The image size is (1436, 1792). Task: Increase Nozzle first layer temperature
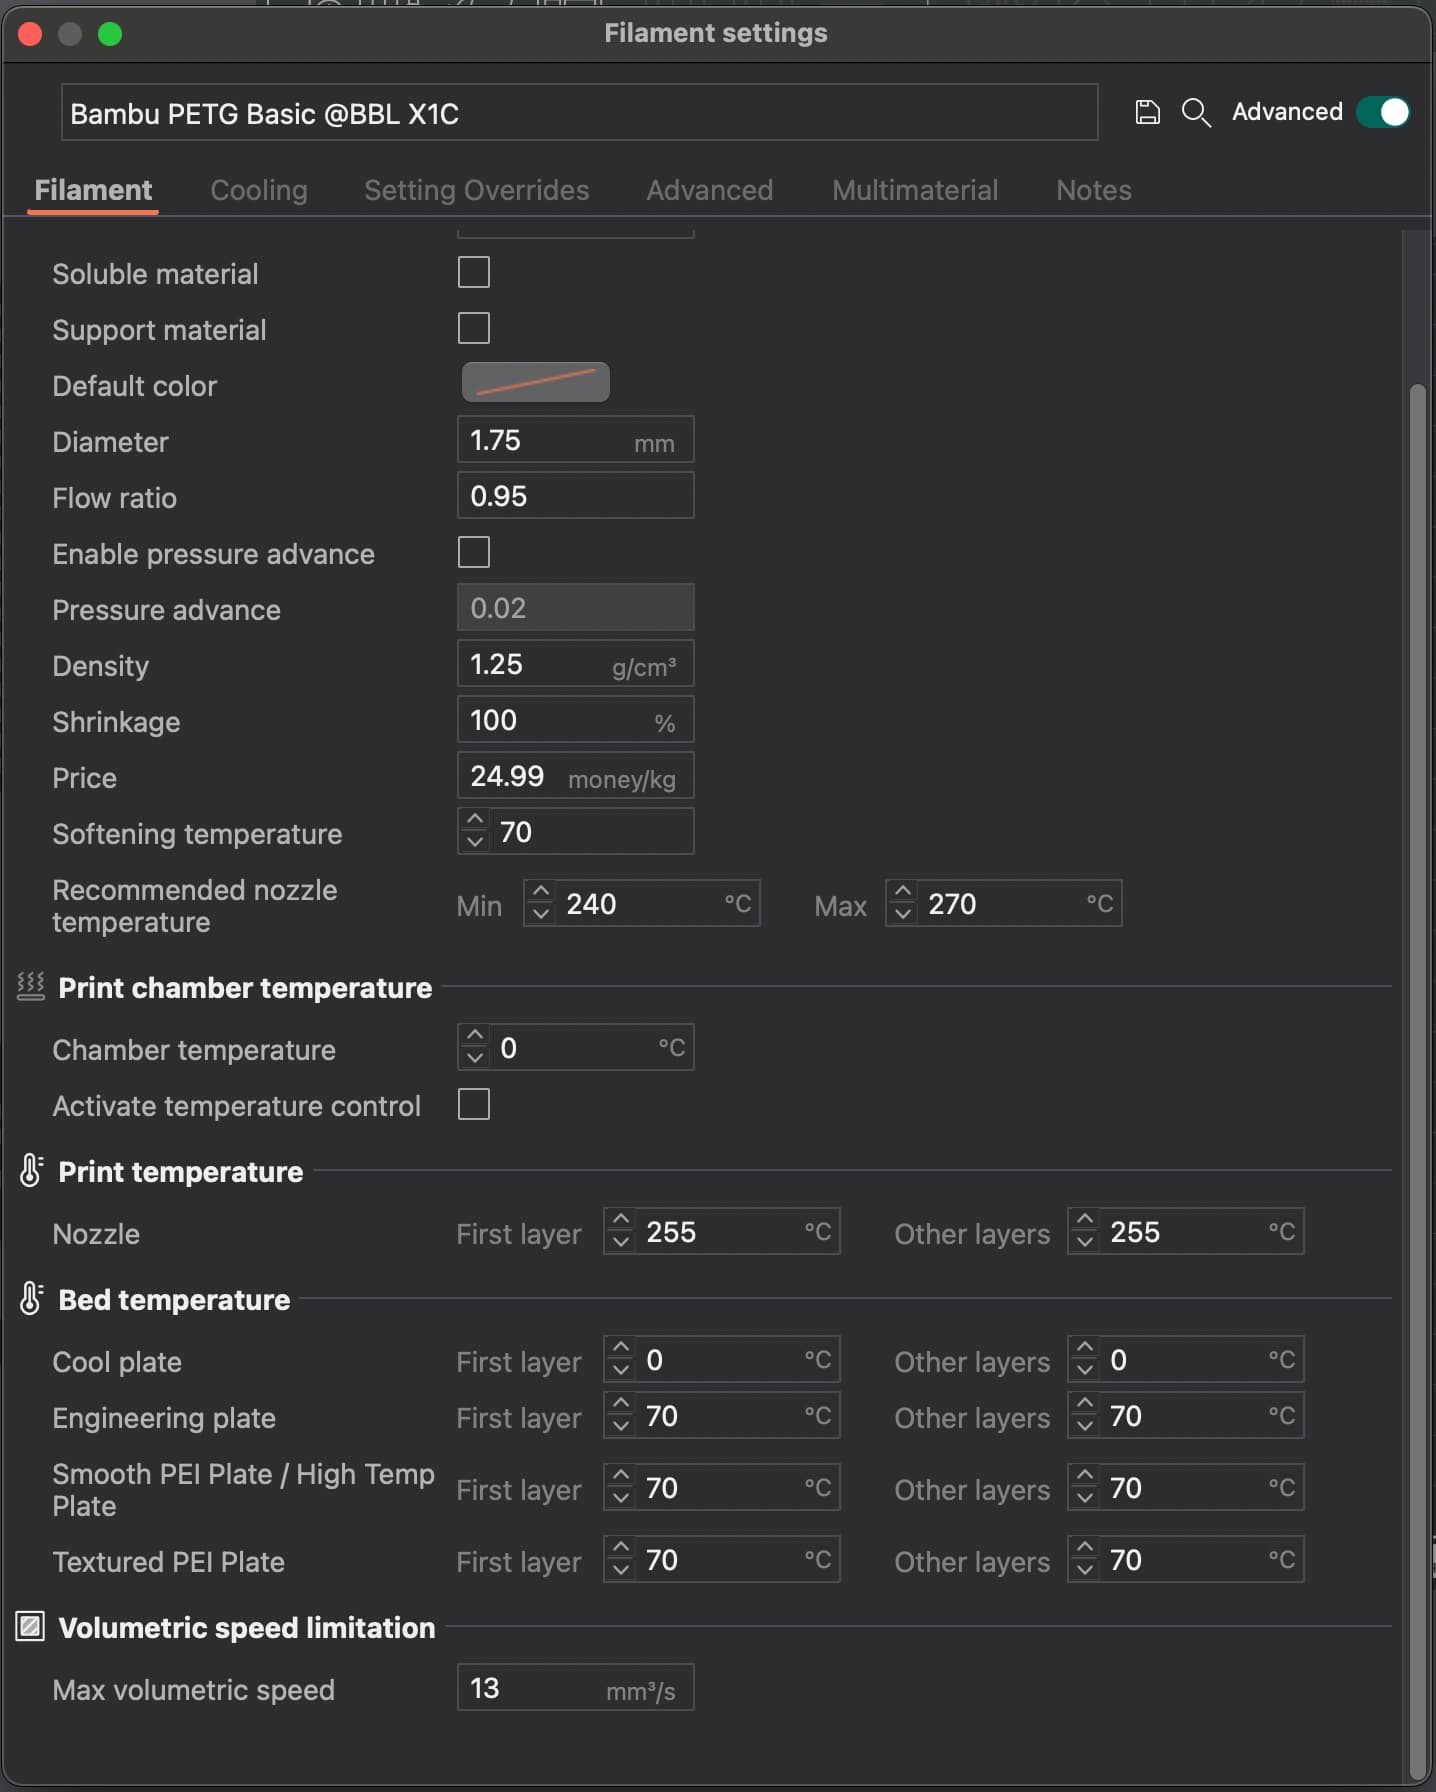coord(621,1220)
